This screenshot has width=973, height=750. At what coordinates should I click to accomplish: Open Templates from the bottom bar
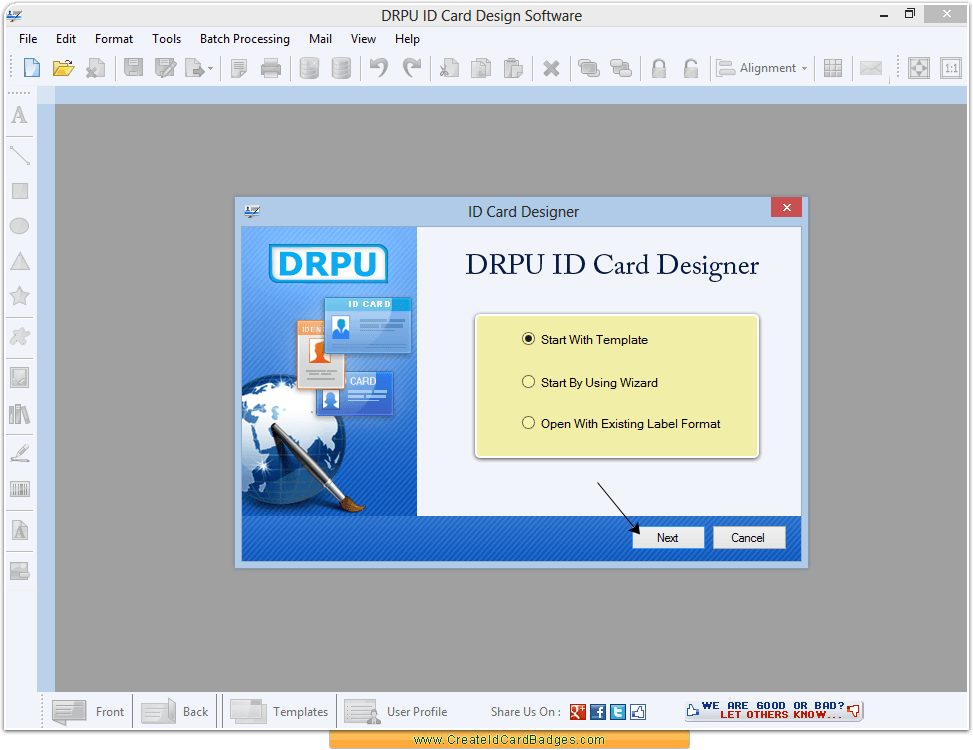(279, 712)
